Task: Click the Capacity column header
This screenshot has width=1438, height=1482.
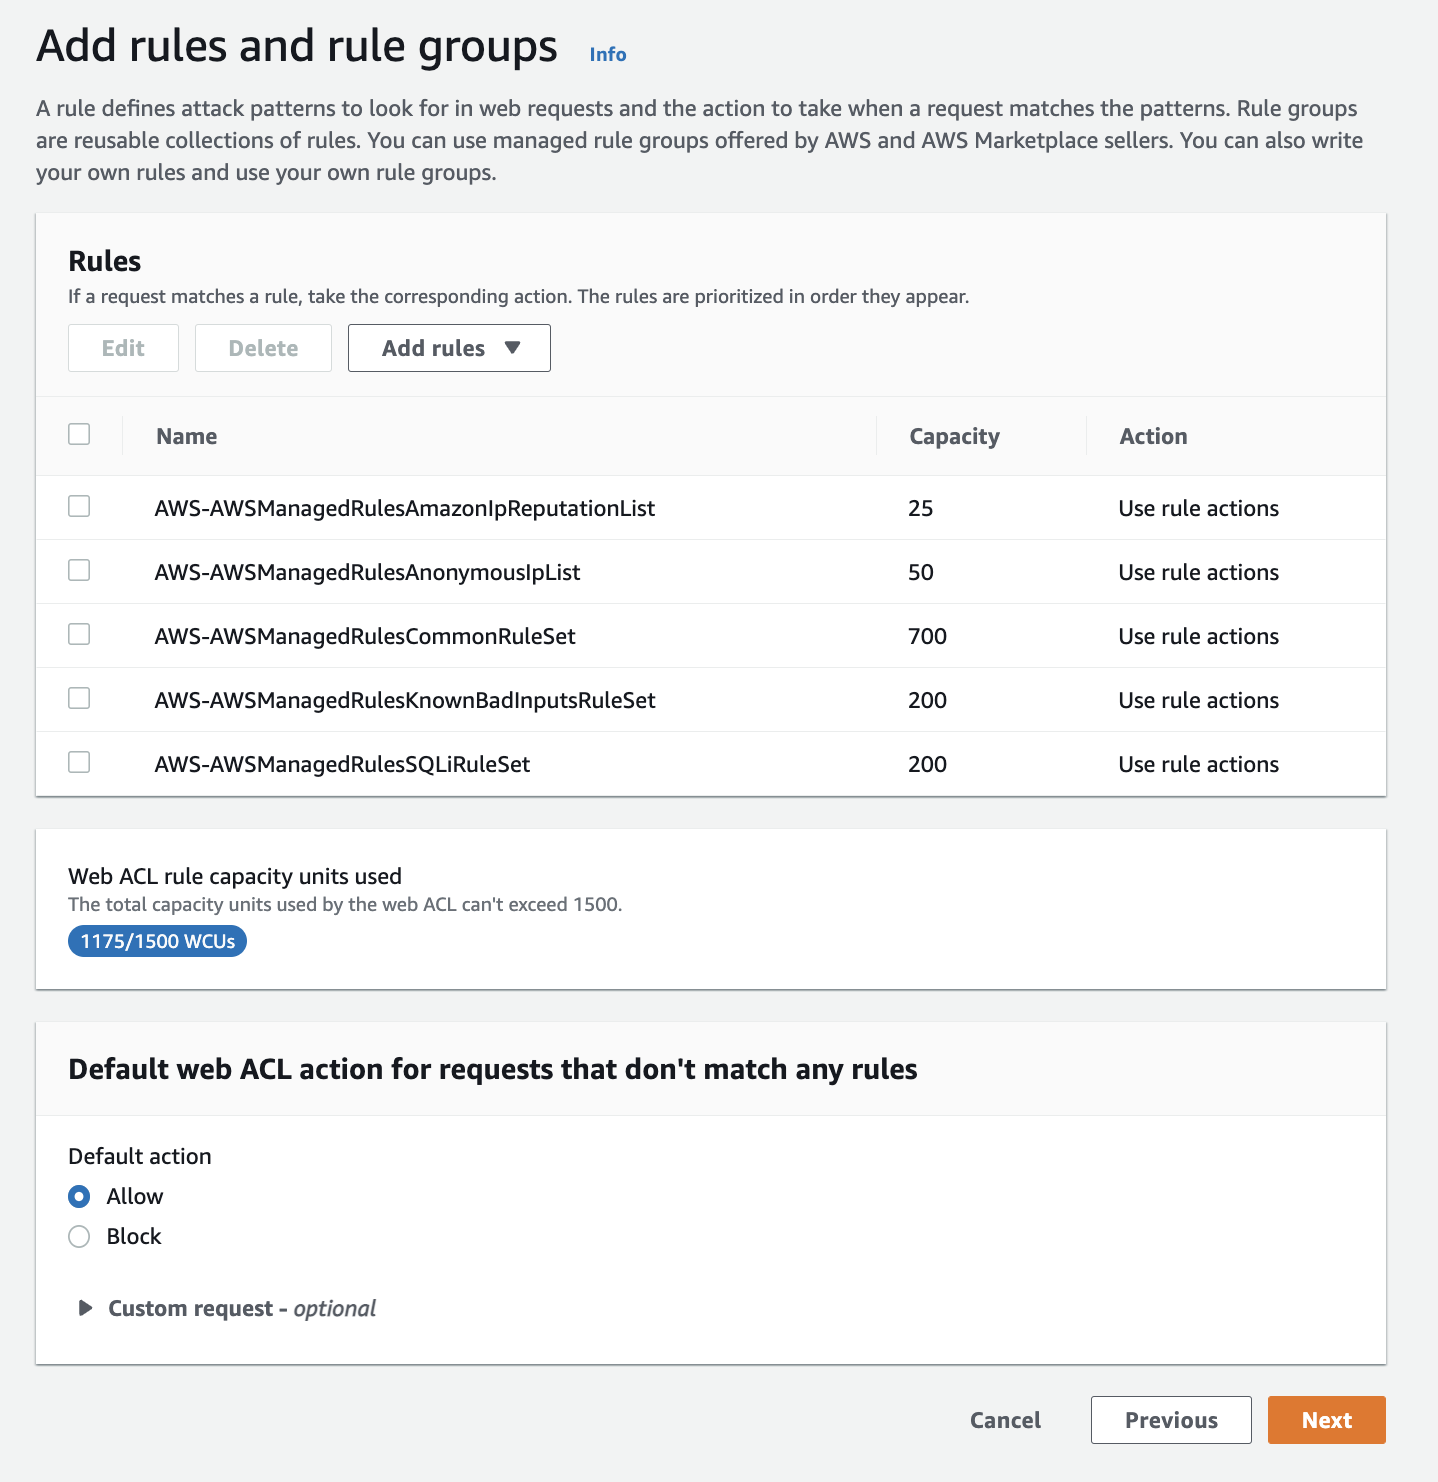Action: tap(954, 436)
